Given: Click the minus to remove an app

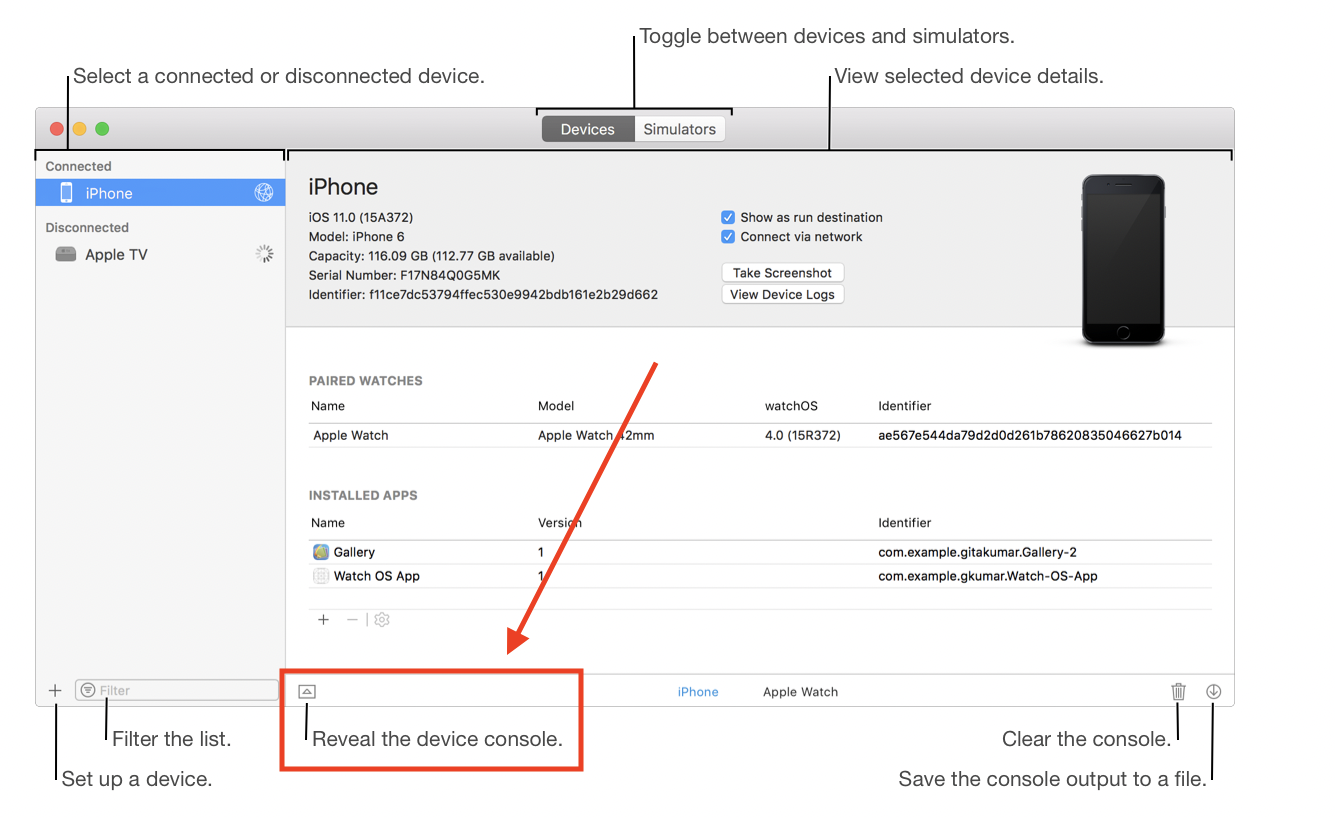Looking at the screenshot, I should tap(351, 619).
